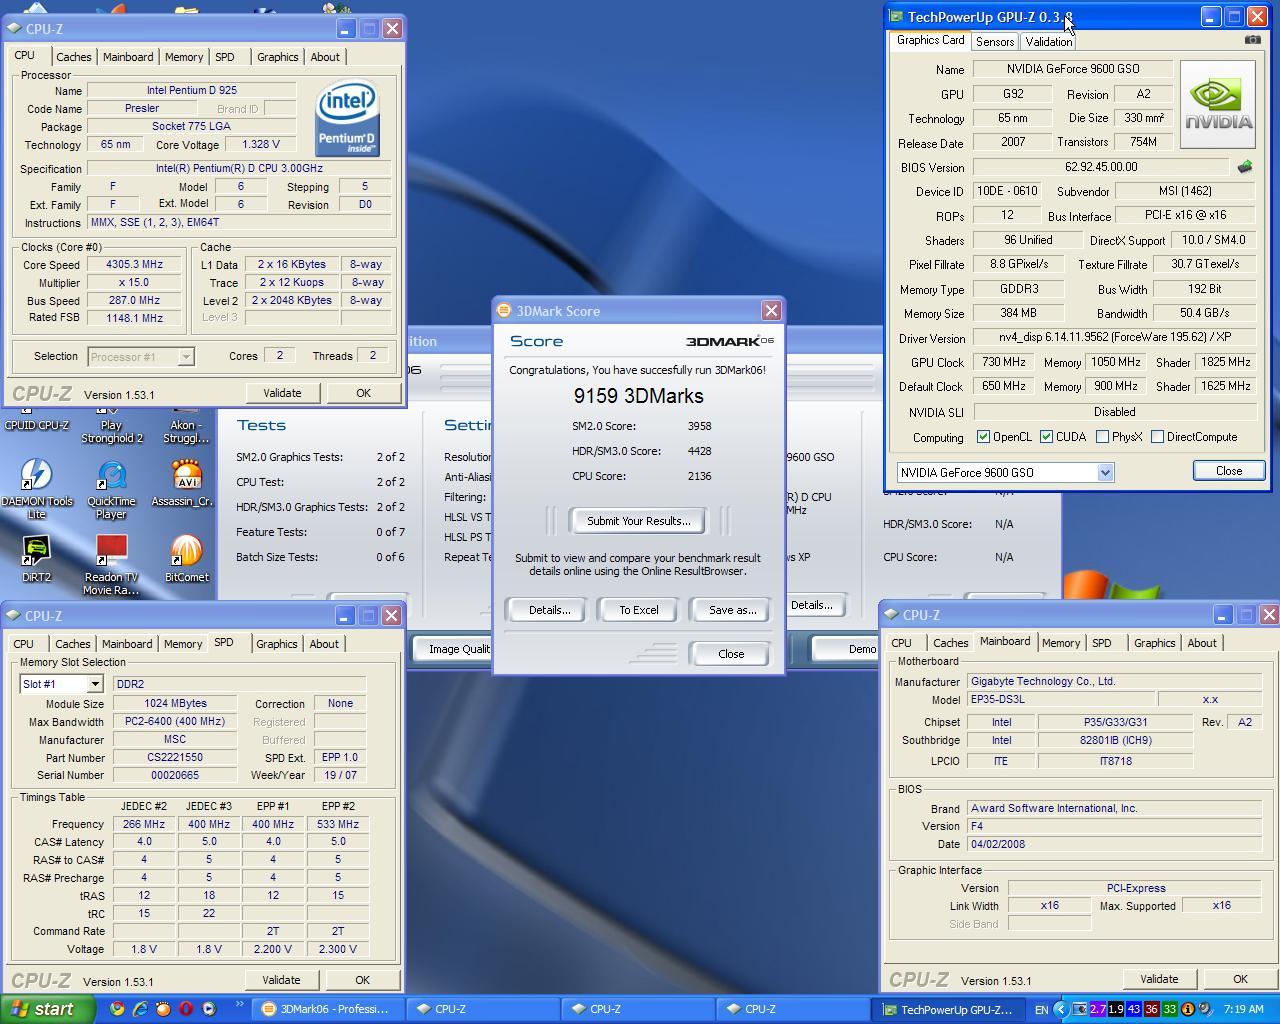Click the Save as button
The image size is (1280, 1024).
(732, 610)
